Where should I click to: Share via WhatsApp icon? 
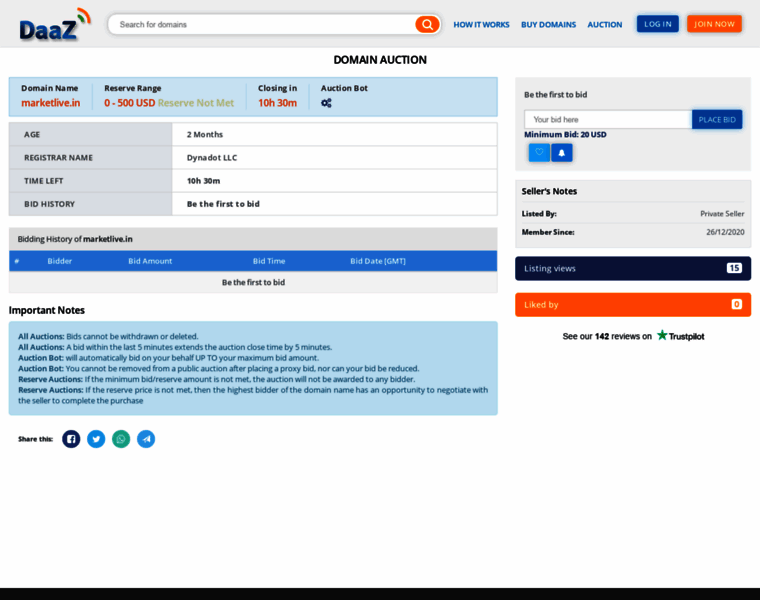coord(121,439)
